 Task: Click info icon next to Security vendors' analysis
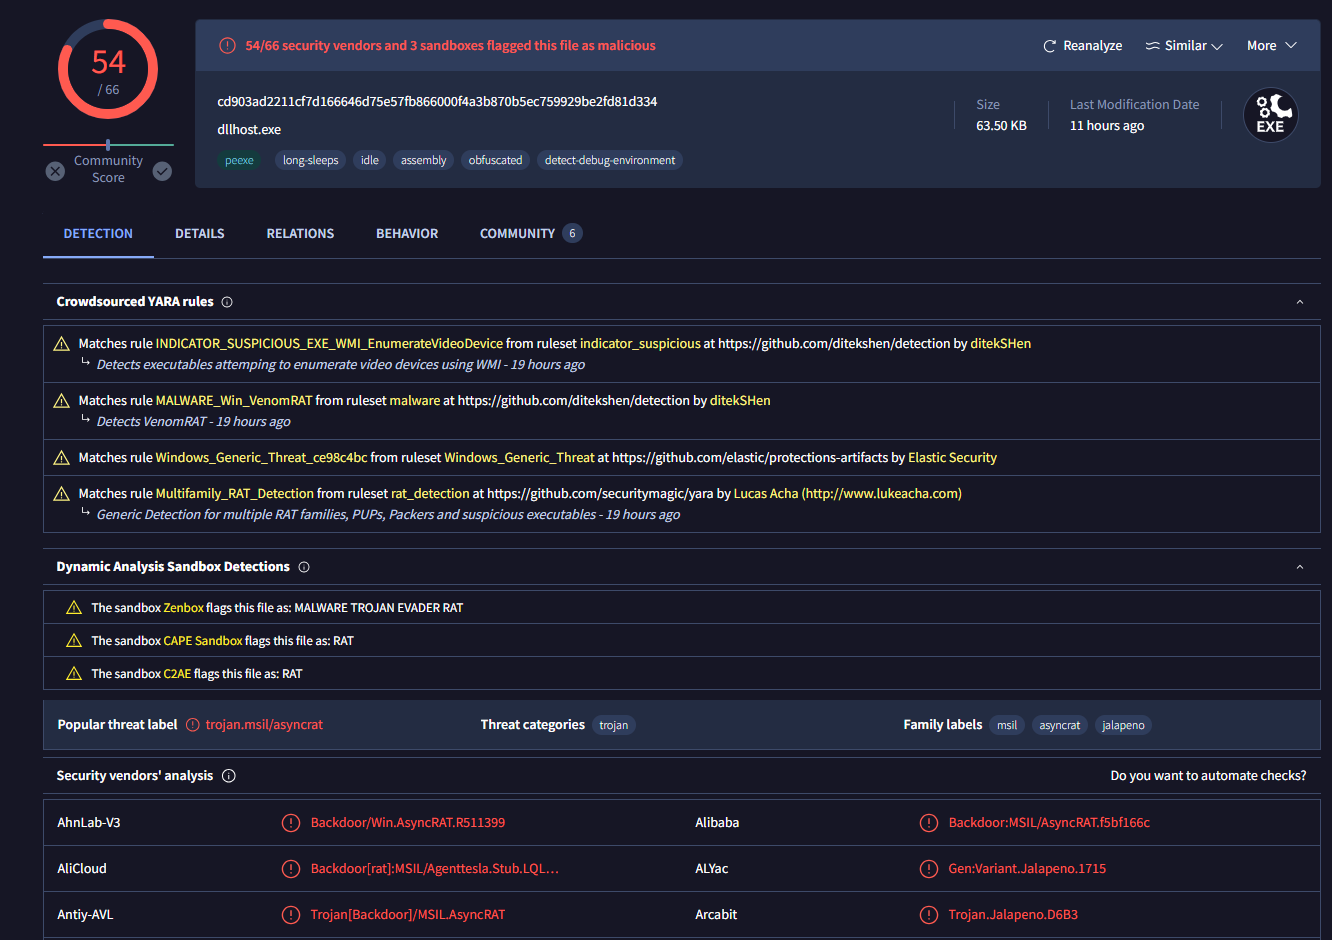coord(228,776)
